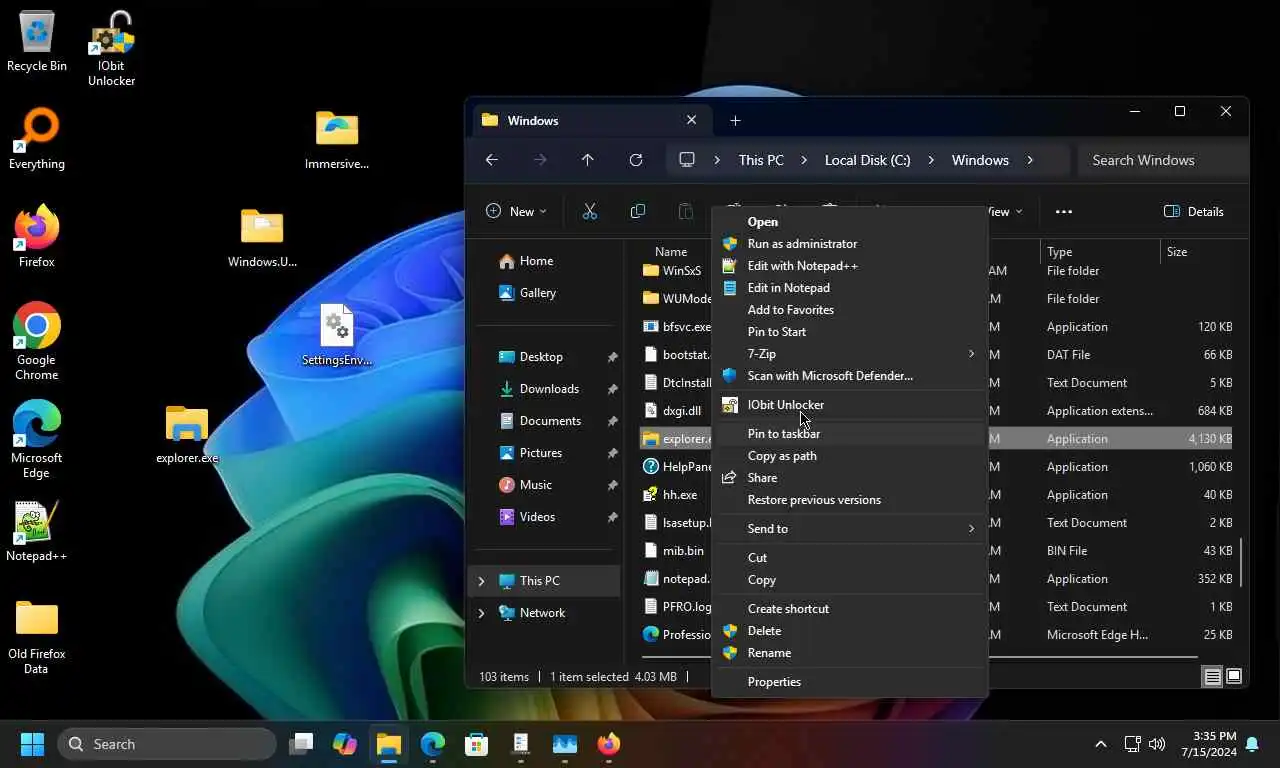The width and height of the screenshot is (1280, 768).
Task: Choose Properties in context menu
Action: [849, 682]
